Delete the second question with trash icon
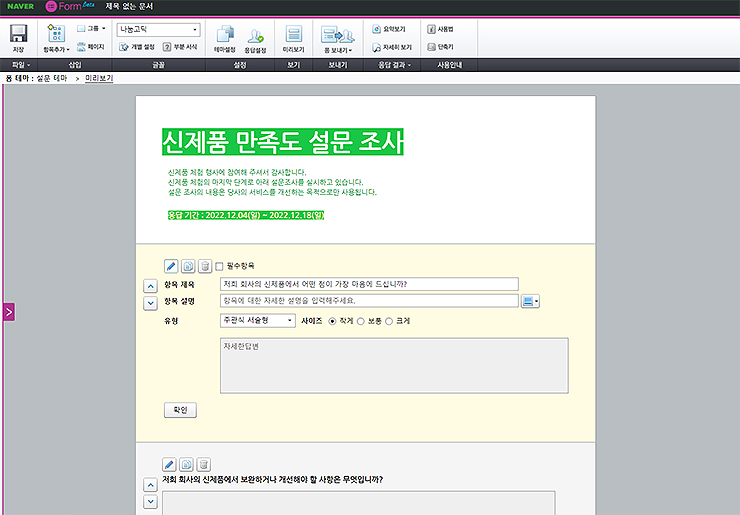740x515 pixels. (x=203, y=465)
